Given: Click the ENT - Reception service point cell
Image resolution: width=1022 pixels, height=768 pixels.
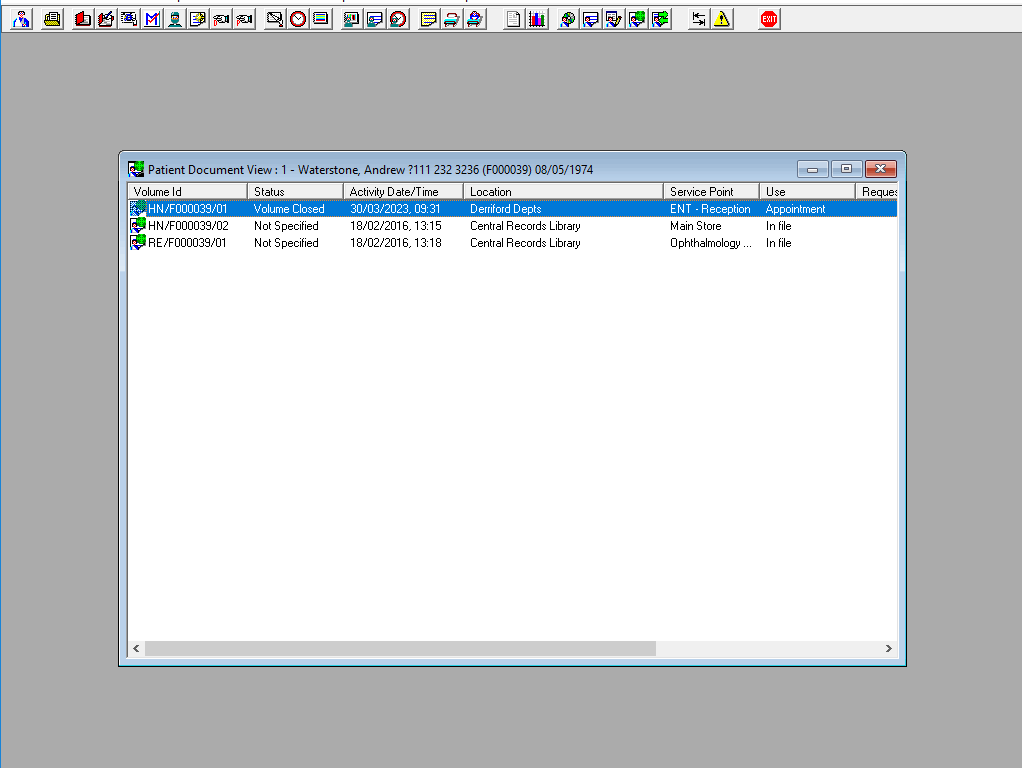Looking at the screenshot, I should pyautogui.click(x=710, y=209).
